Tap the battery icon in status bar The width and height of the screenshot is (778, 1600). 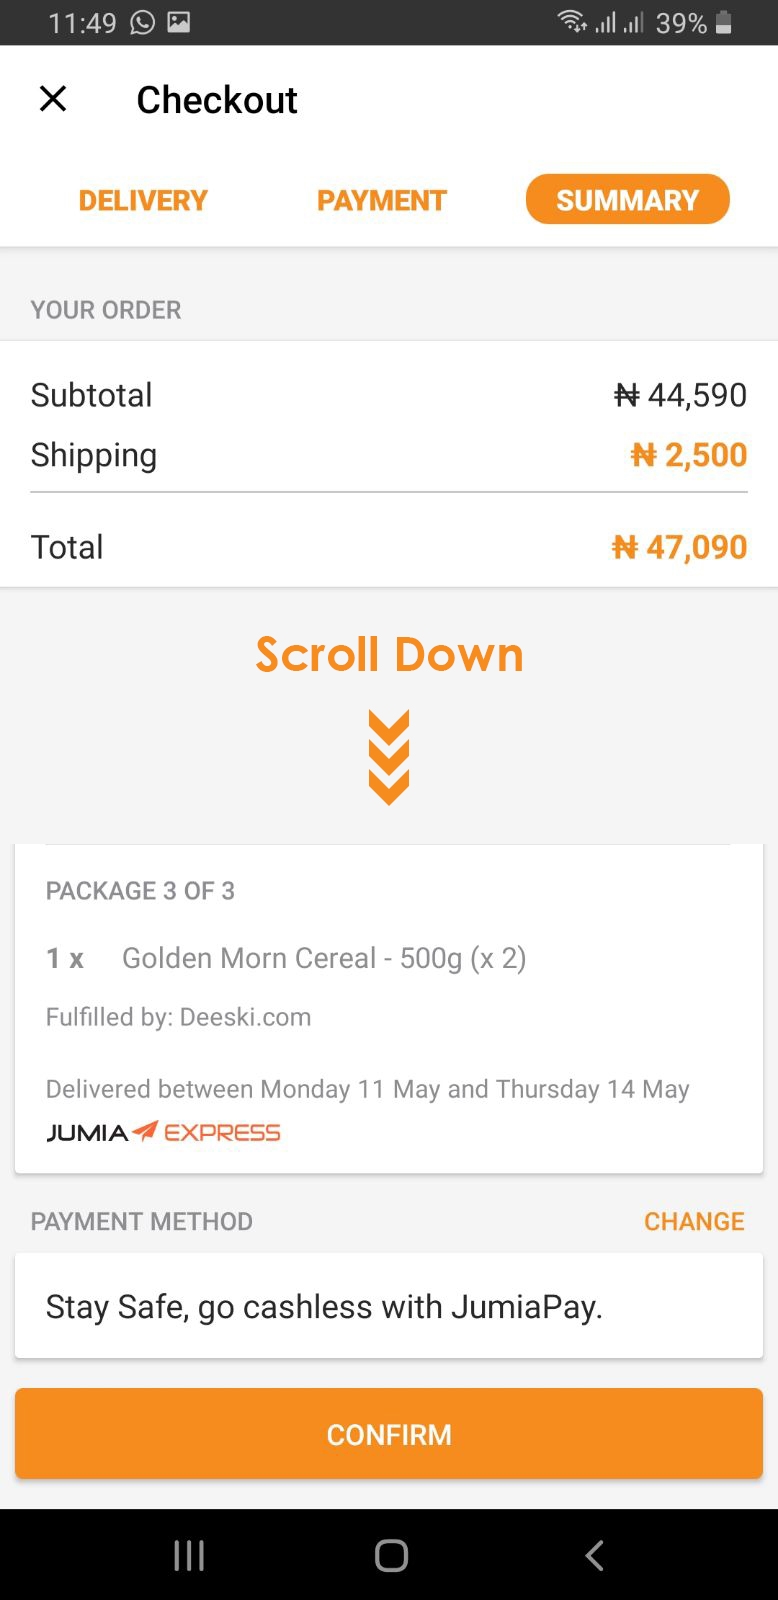(x=724, y=22)
